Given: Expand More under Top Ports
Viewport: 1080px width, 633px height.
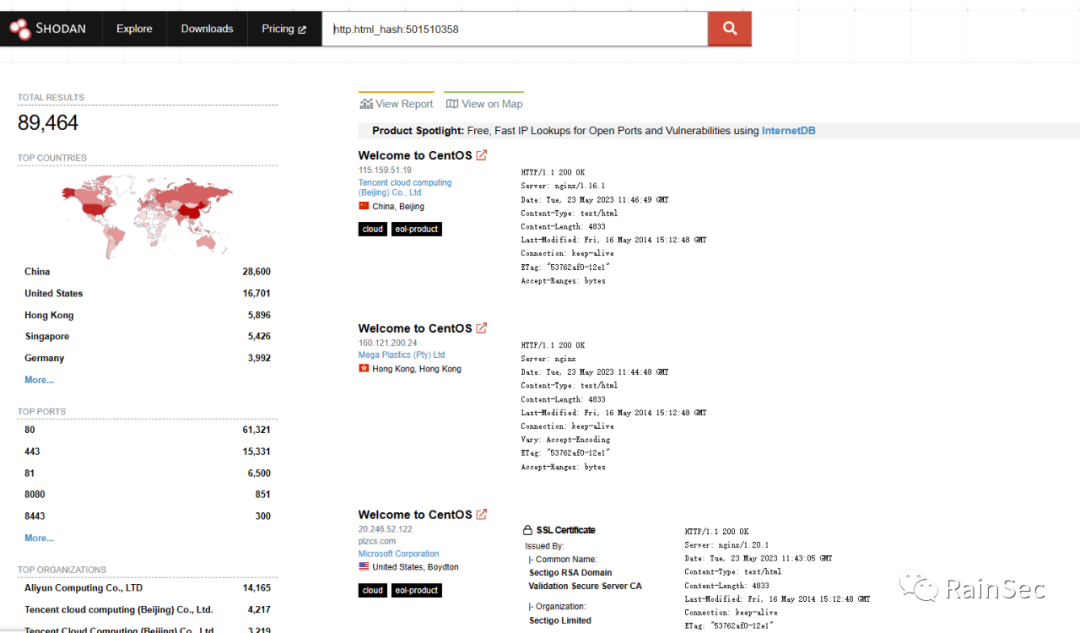Looking at the screenshot, I should pyautogui.click(x=39, y=538).
